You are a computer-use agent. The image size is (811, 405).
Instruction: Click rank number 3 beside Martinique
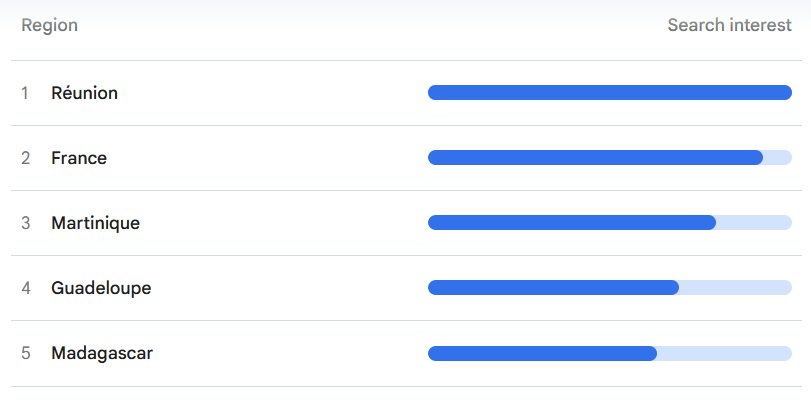[x=25, y=223]
